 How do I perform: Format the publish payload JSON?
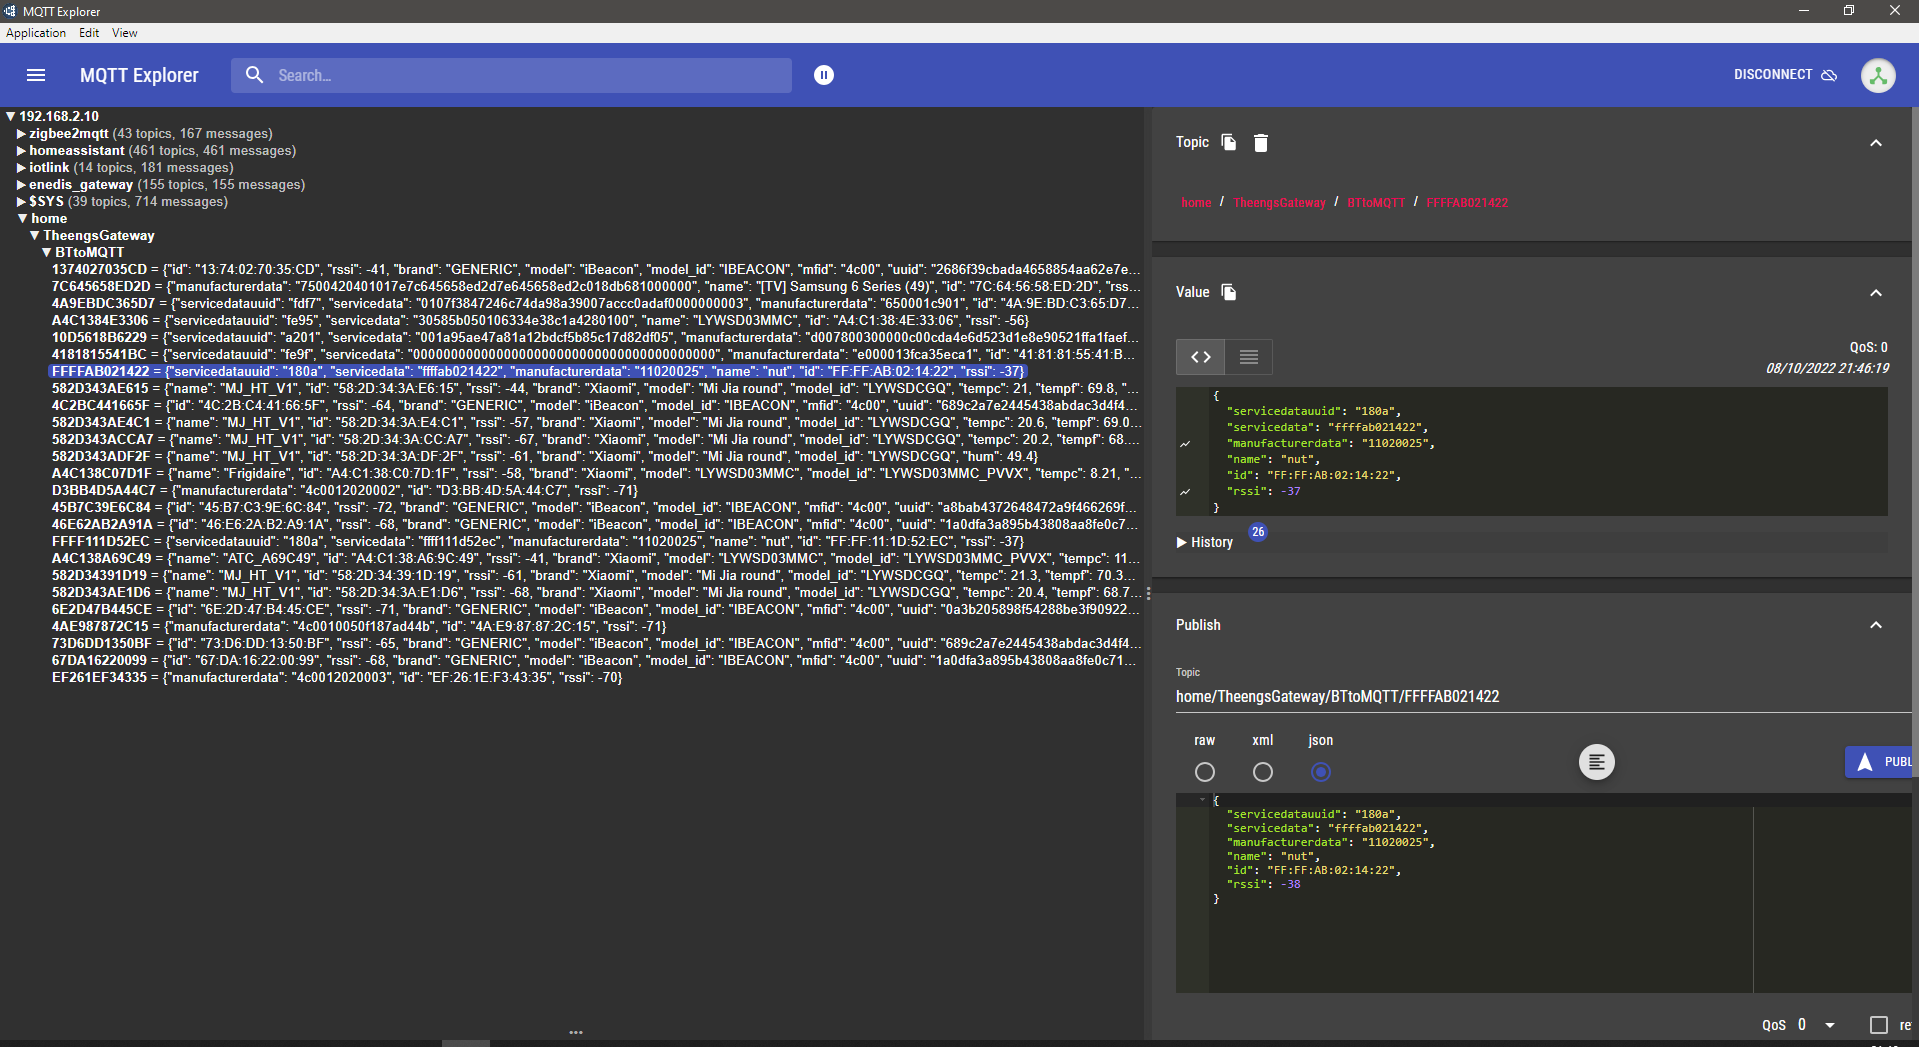pos(1596,762)
